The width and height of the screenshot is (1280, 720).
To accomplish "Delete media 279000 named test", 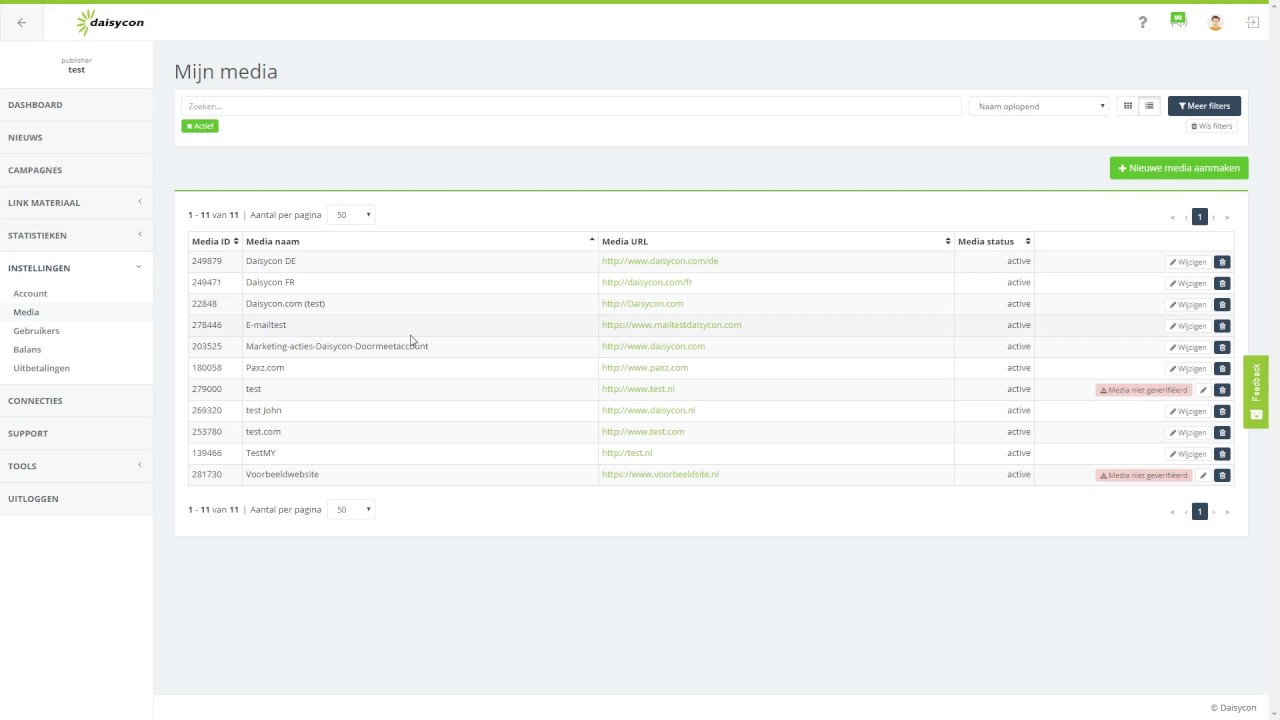I will 1222,390.
